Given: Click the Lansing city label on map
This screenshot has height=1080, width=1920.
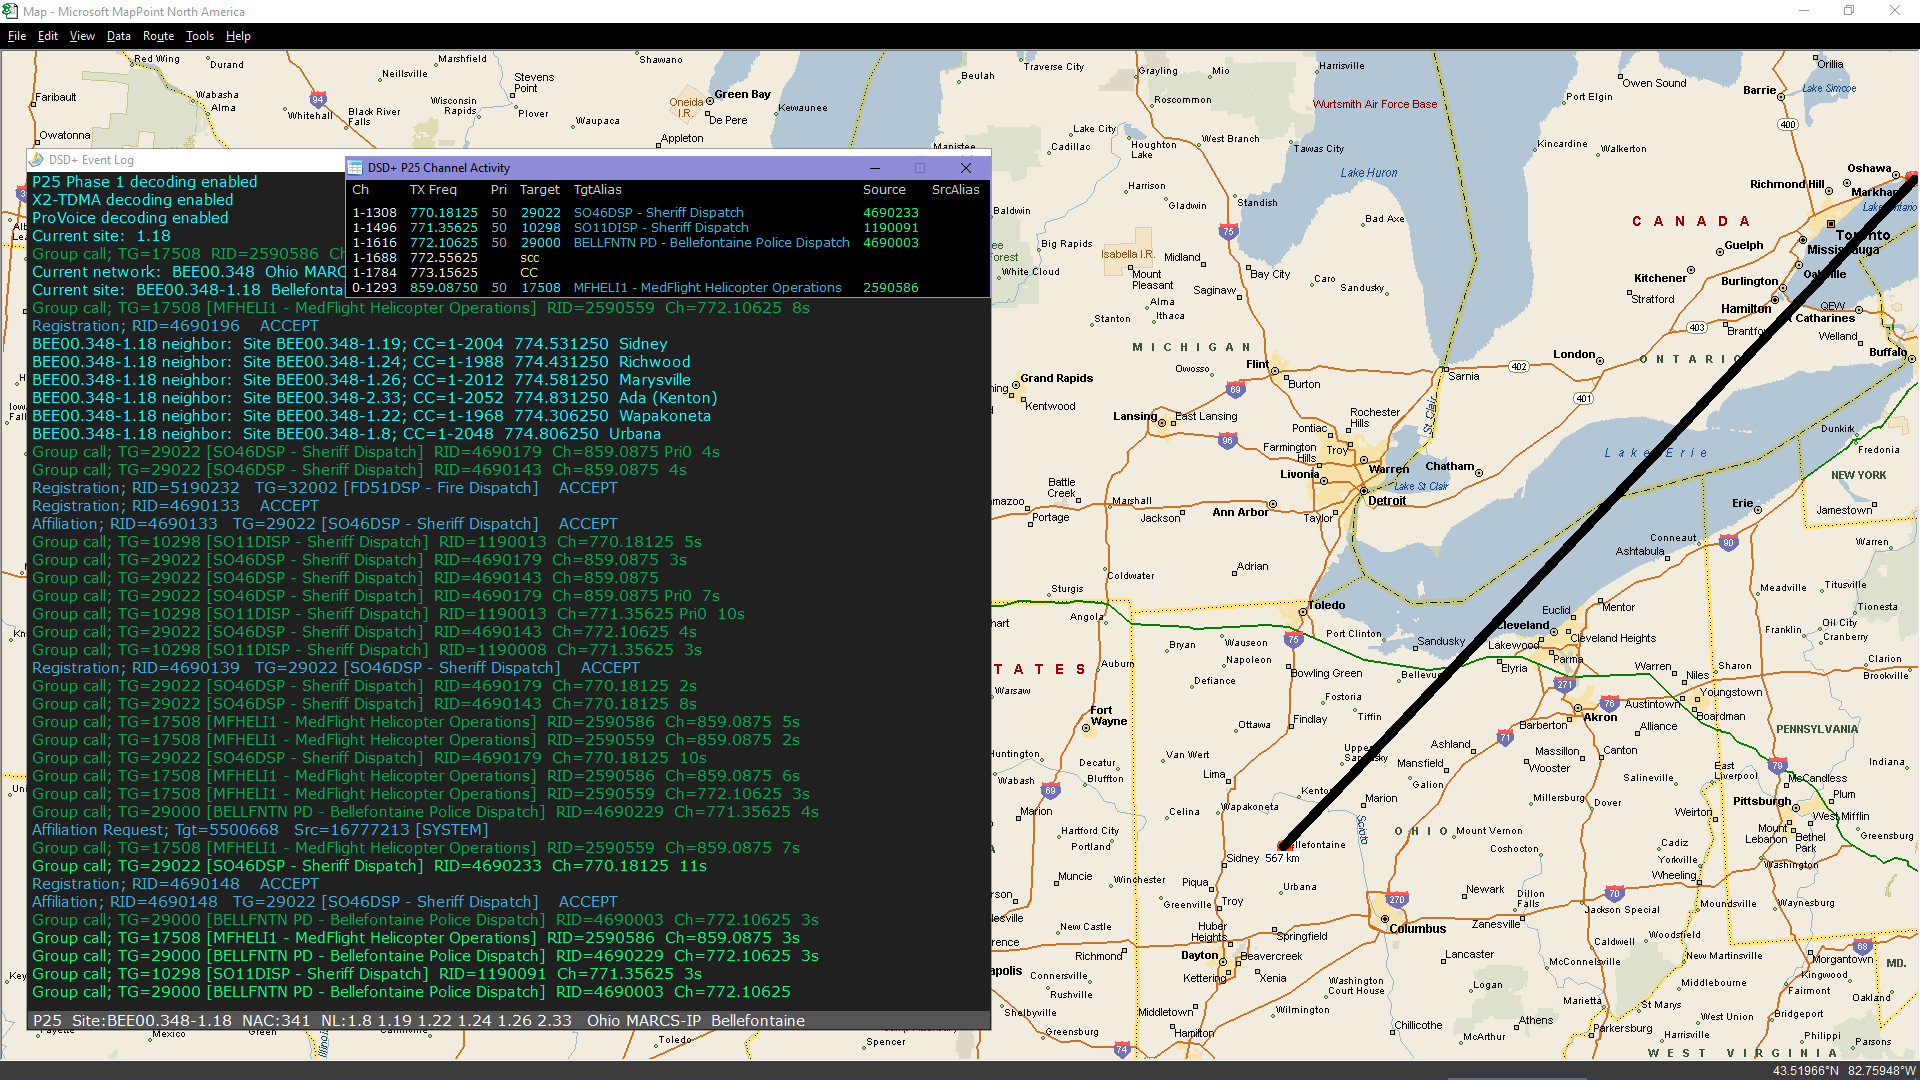Looking at the screenshot, I should (x=1135, y=417).
